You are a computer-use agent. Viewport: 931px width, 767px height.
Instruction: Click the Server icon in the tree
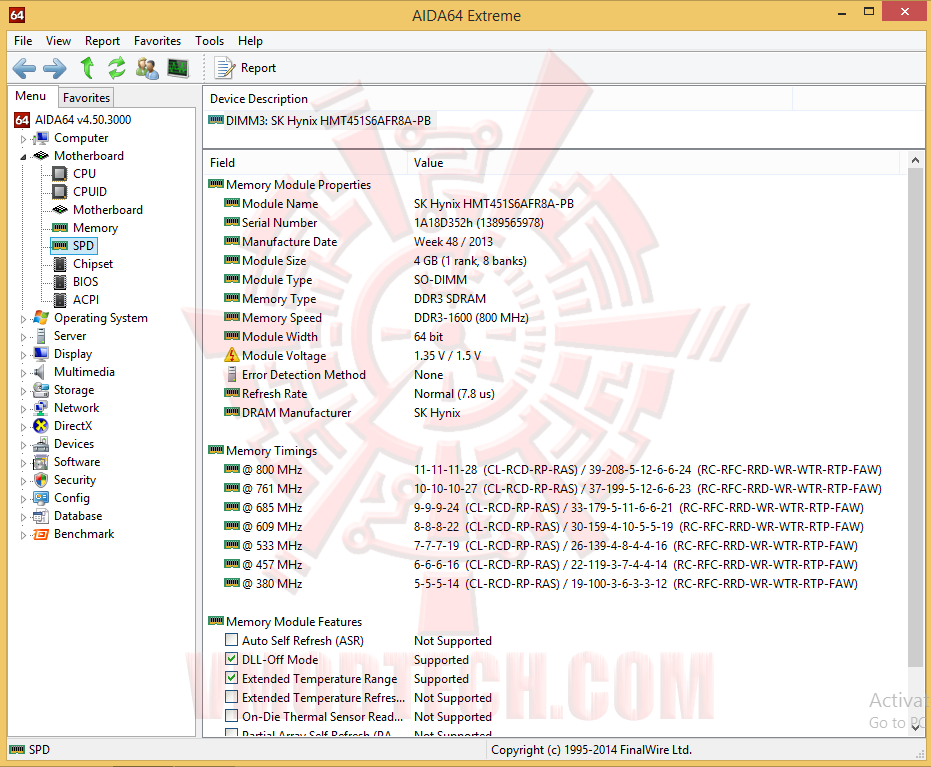click(x=41, y=336)
